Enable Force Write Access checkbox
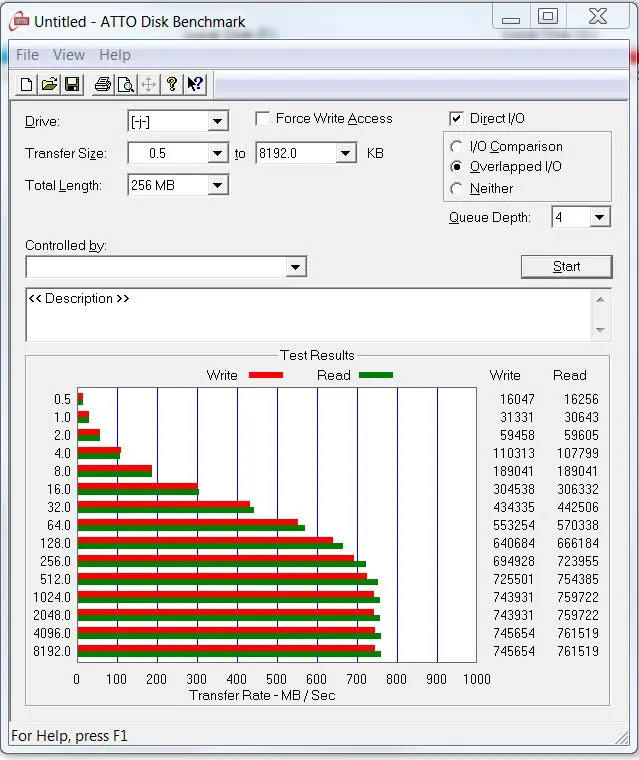 [263, 119]
